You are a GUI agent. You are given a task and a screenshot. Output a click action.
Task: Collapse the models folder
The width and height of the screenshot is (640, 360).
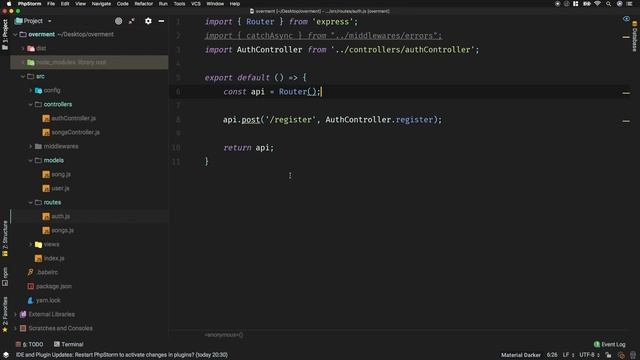pyautogui.click(x=31, y=160)
